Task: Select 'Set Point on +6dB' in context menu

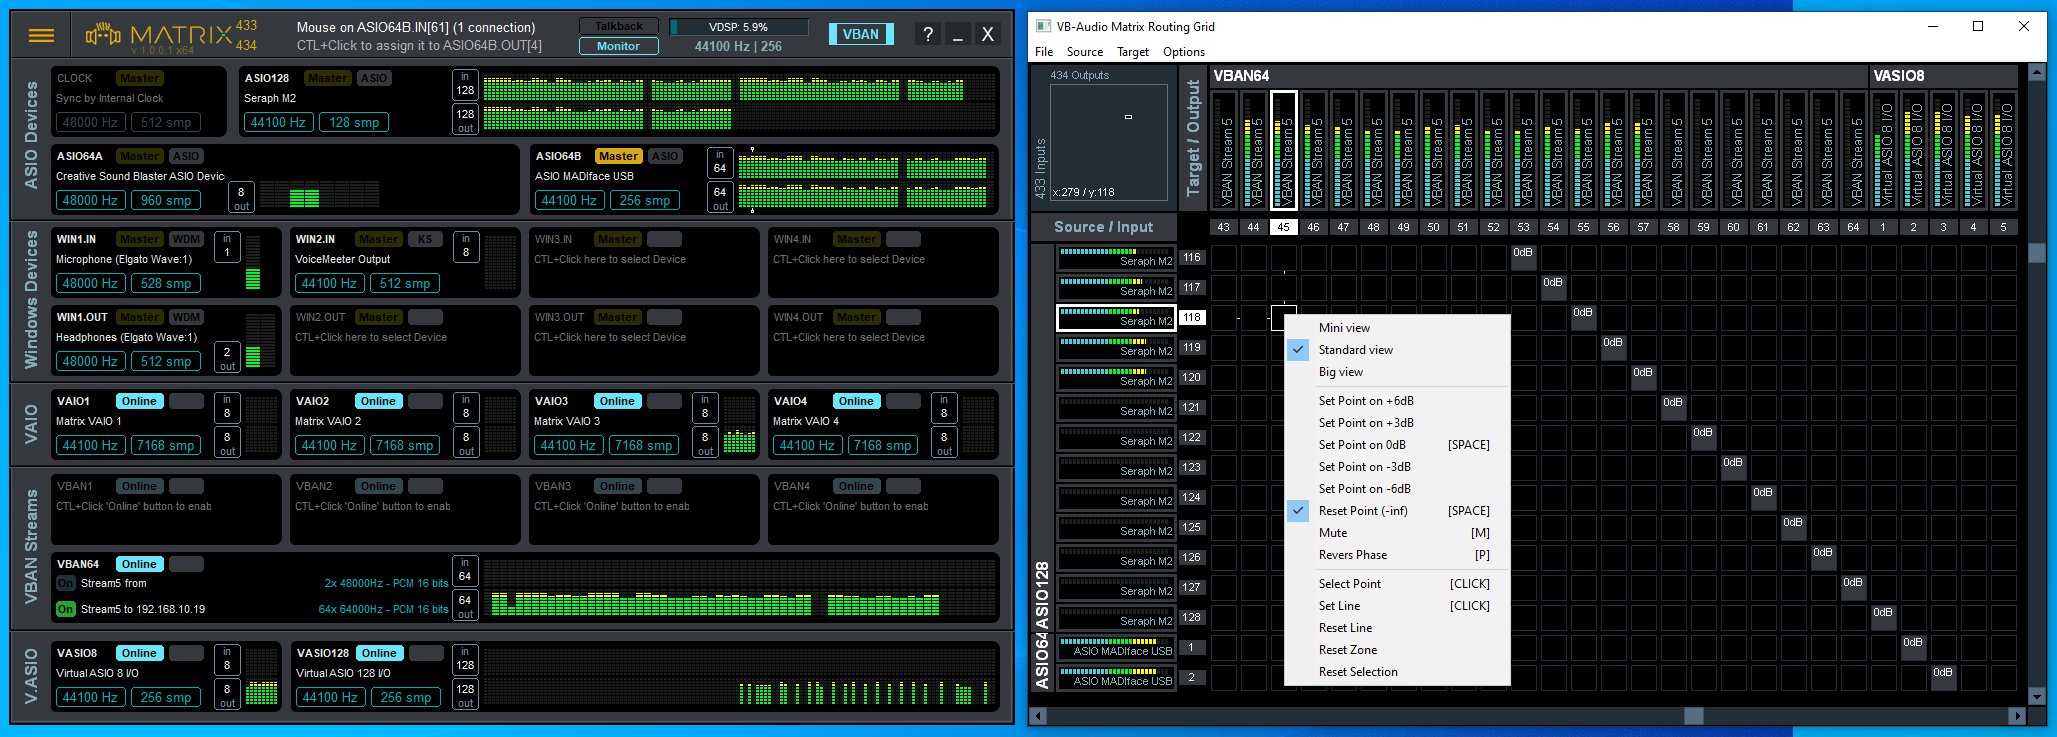Action: click(x=1397, y=401)
